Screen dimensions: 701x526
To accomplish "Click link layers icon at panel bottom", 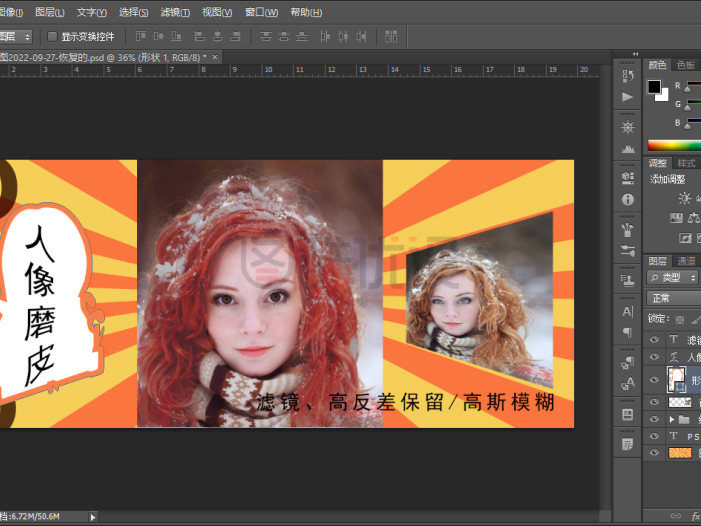I will pos(676,516).
